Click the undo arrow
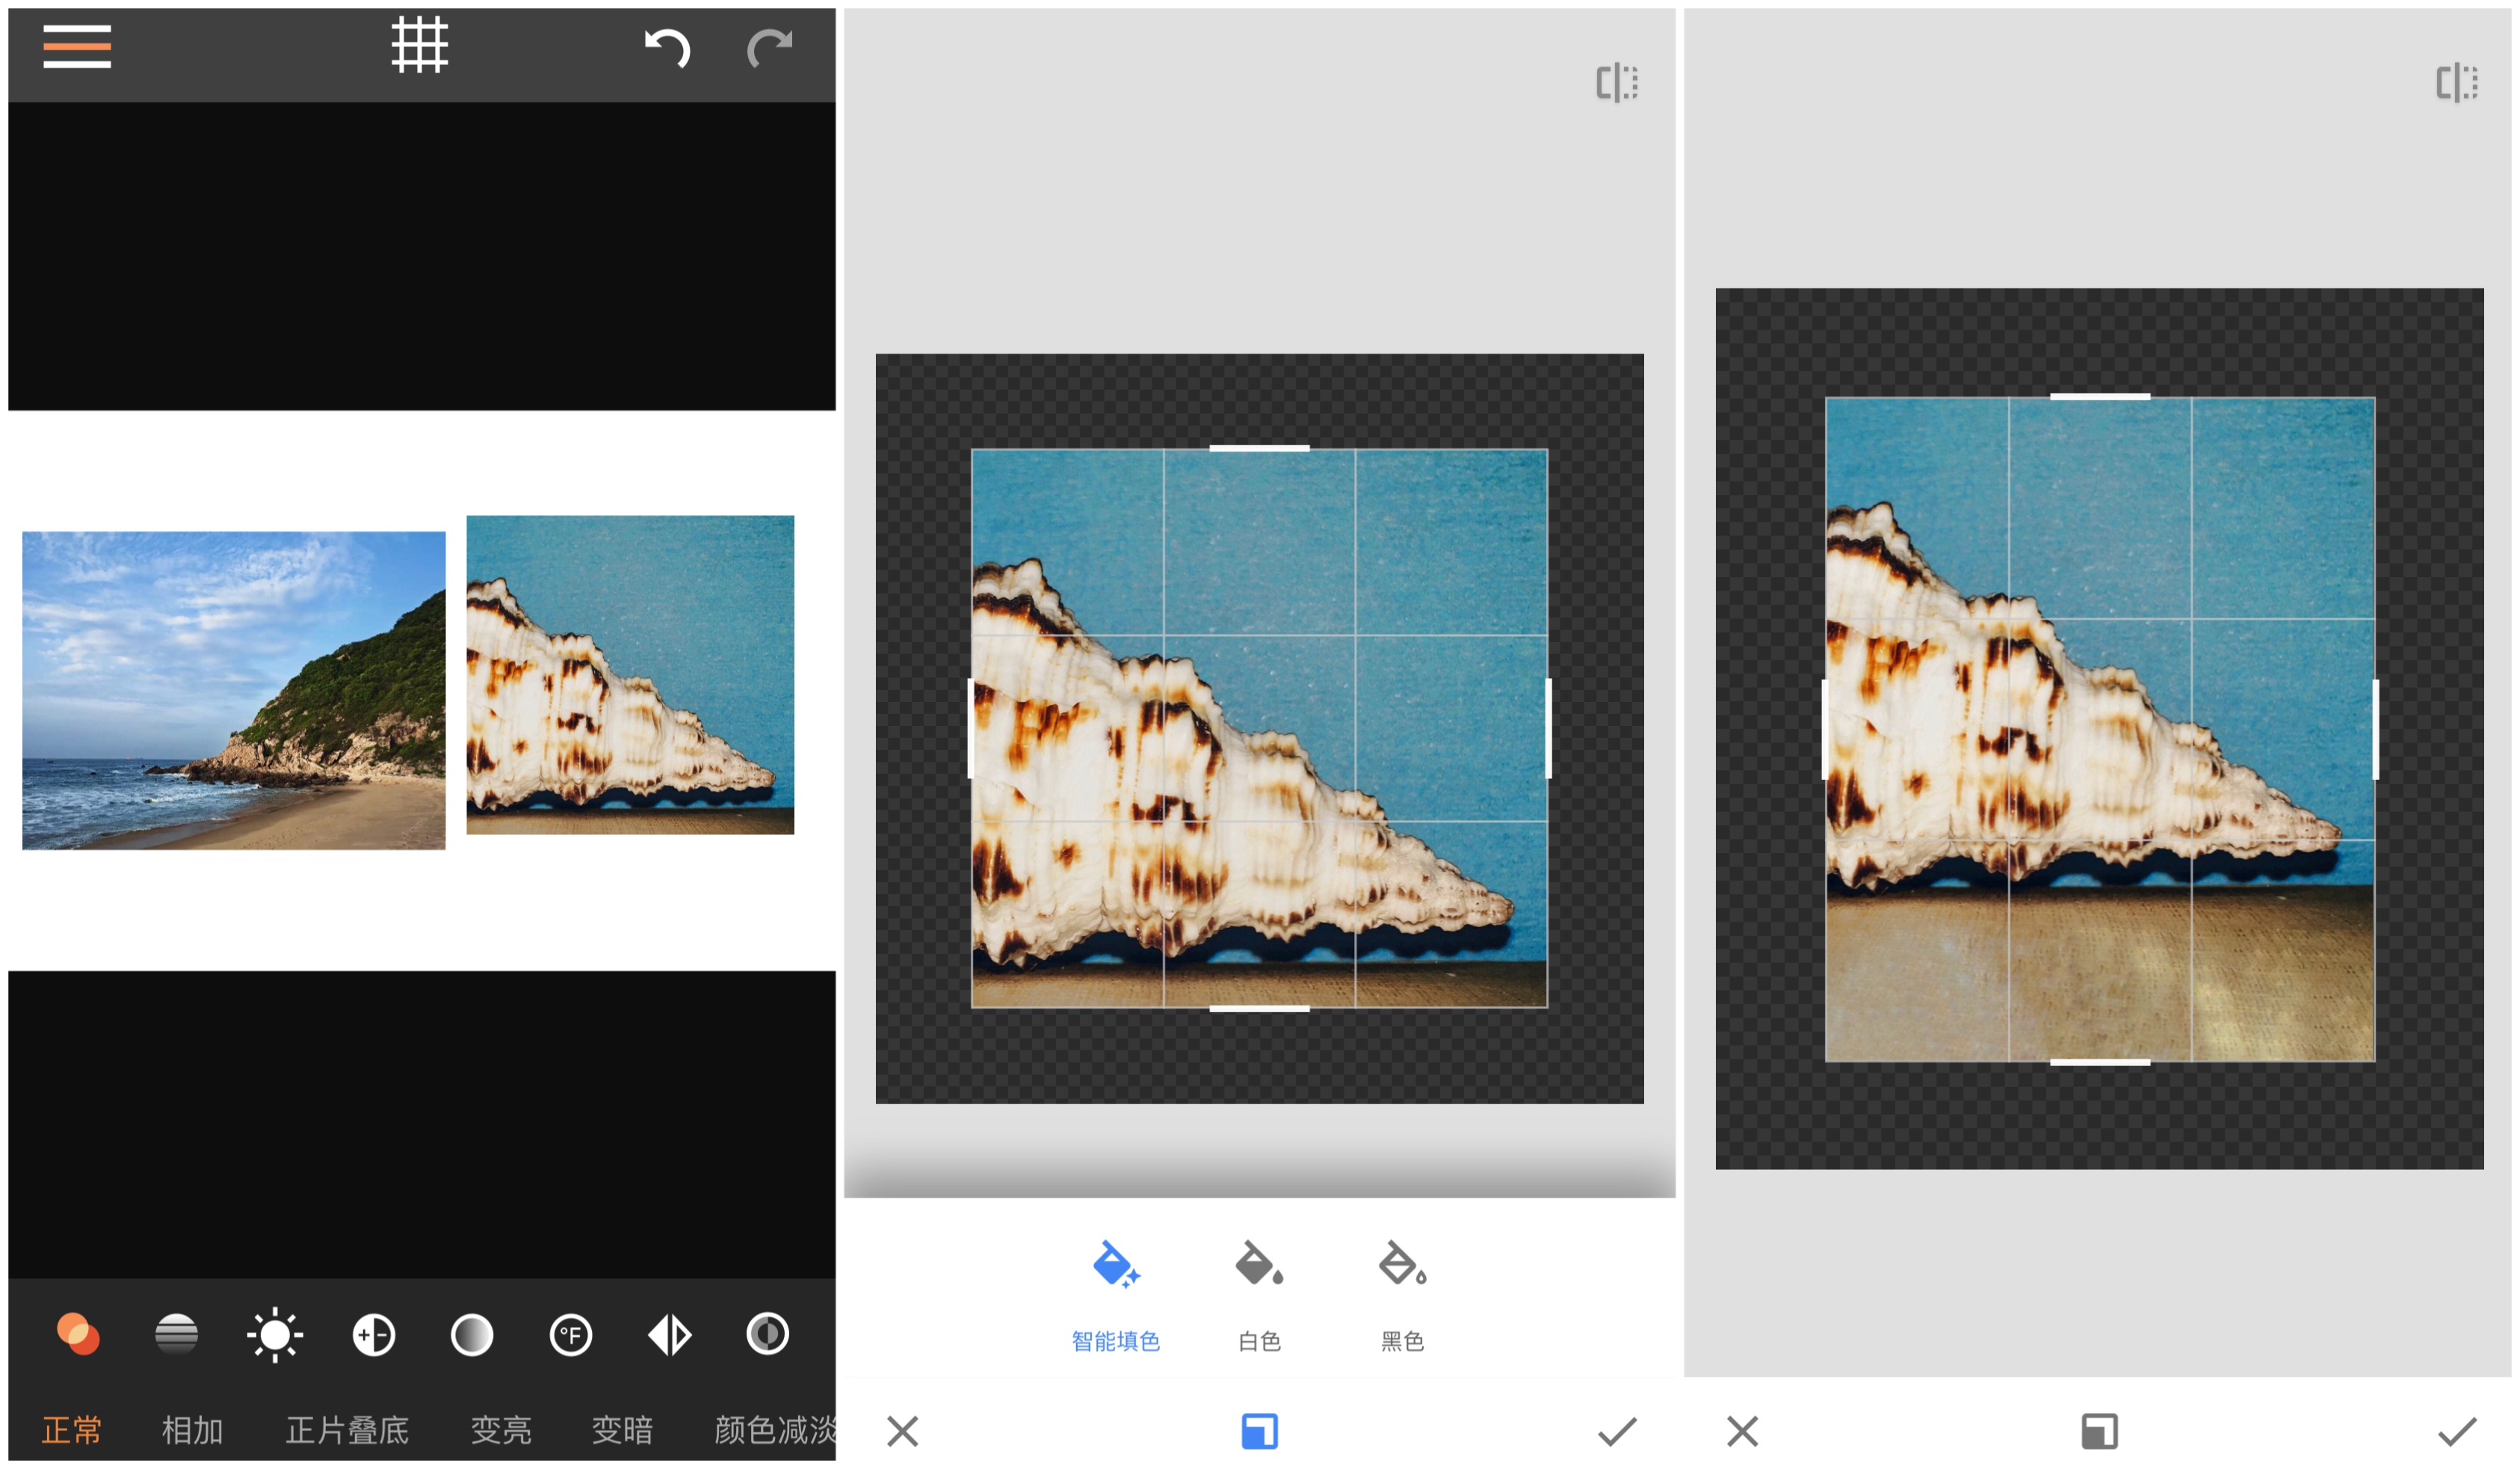2520x1469 pixels. coord(667,48)
